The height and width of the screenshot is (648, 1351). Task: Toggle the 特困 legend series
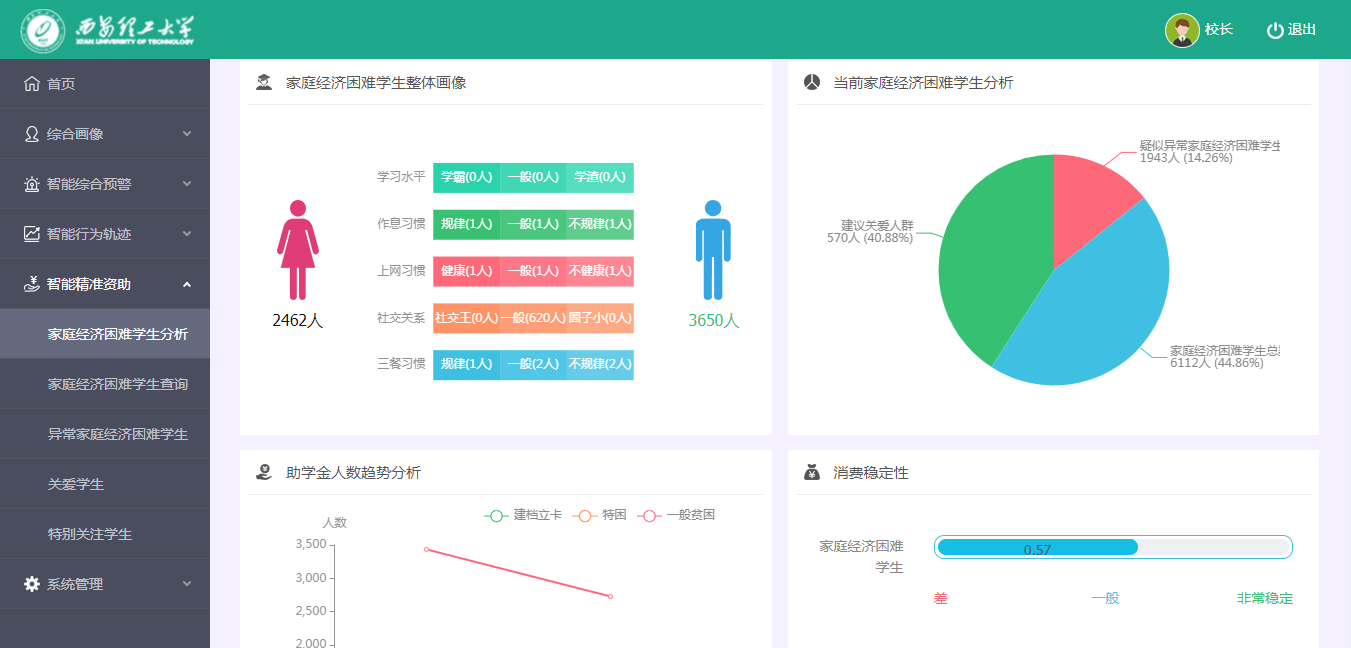coord(600,515)
